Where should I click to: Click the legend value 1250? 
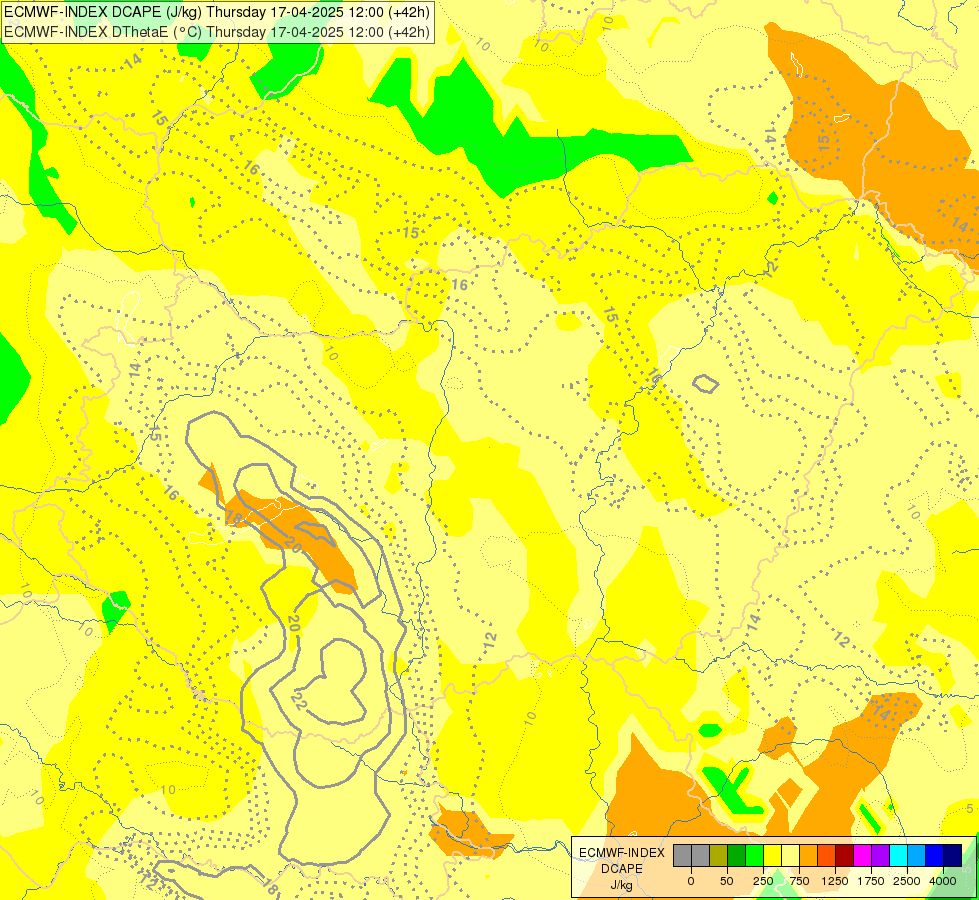point(835,881)
